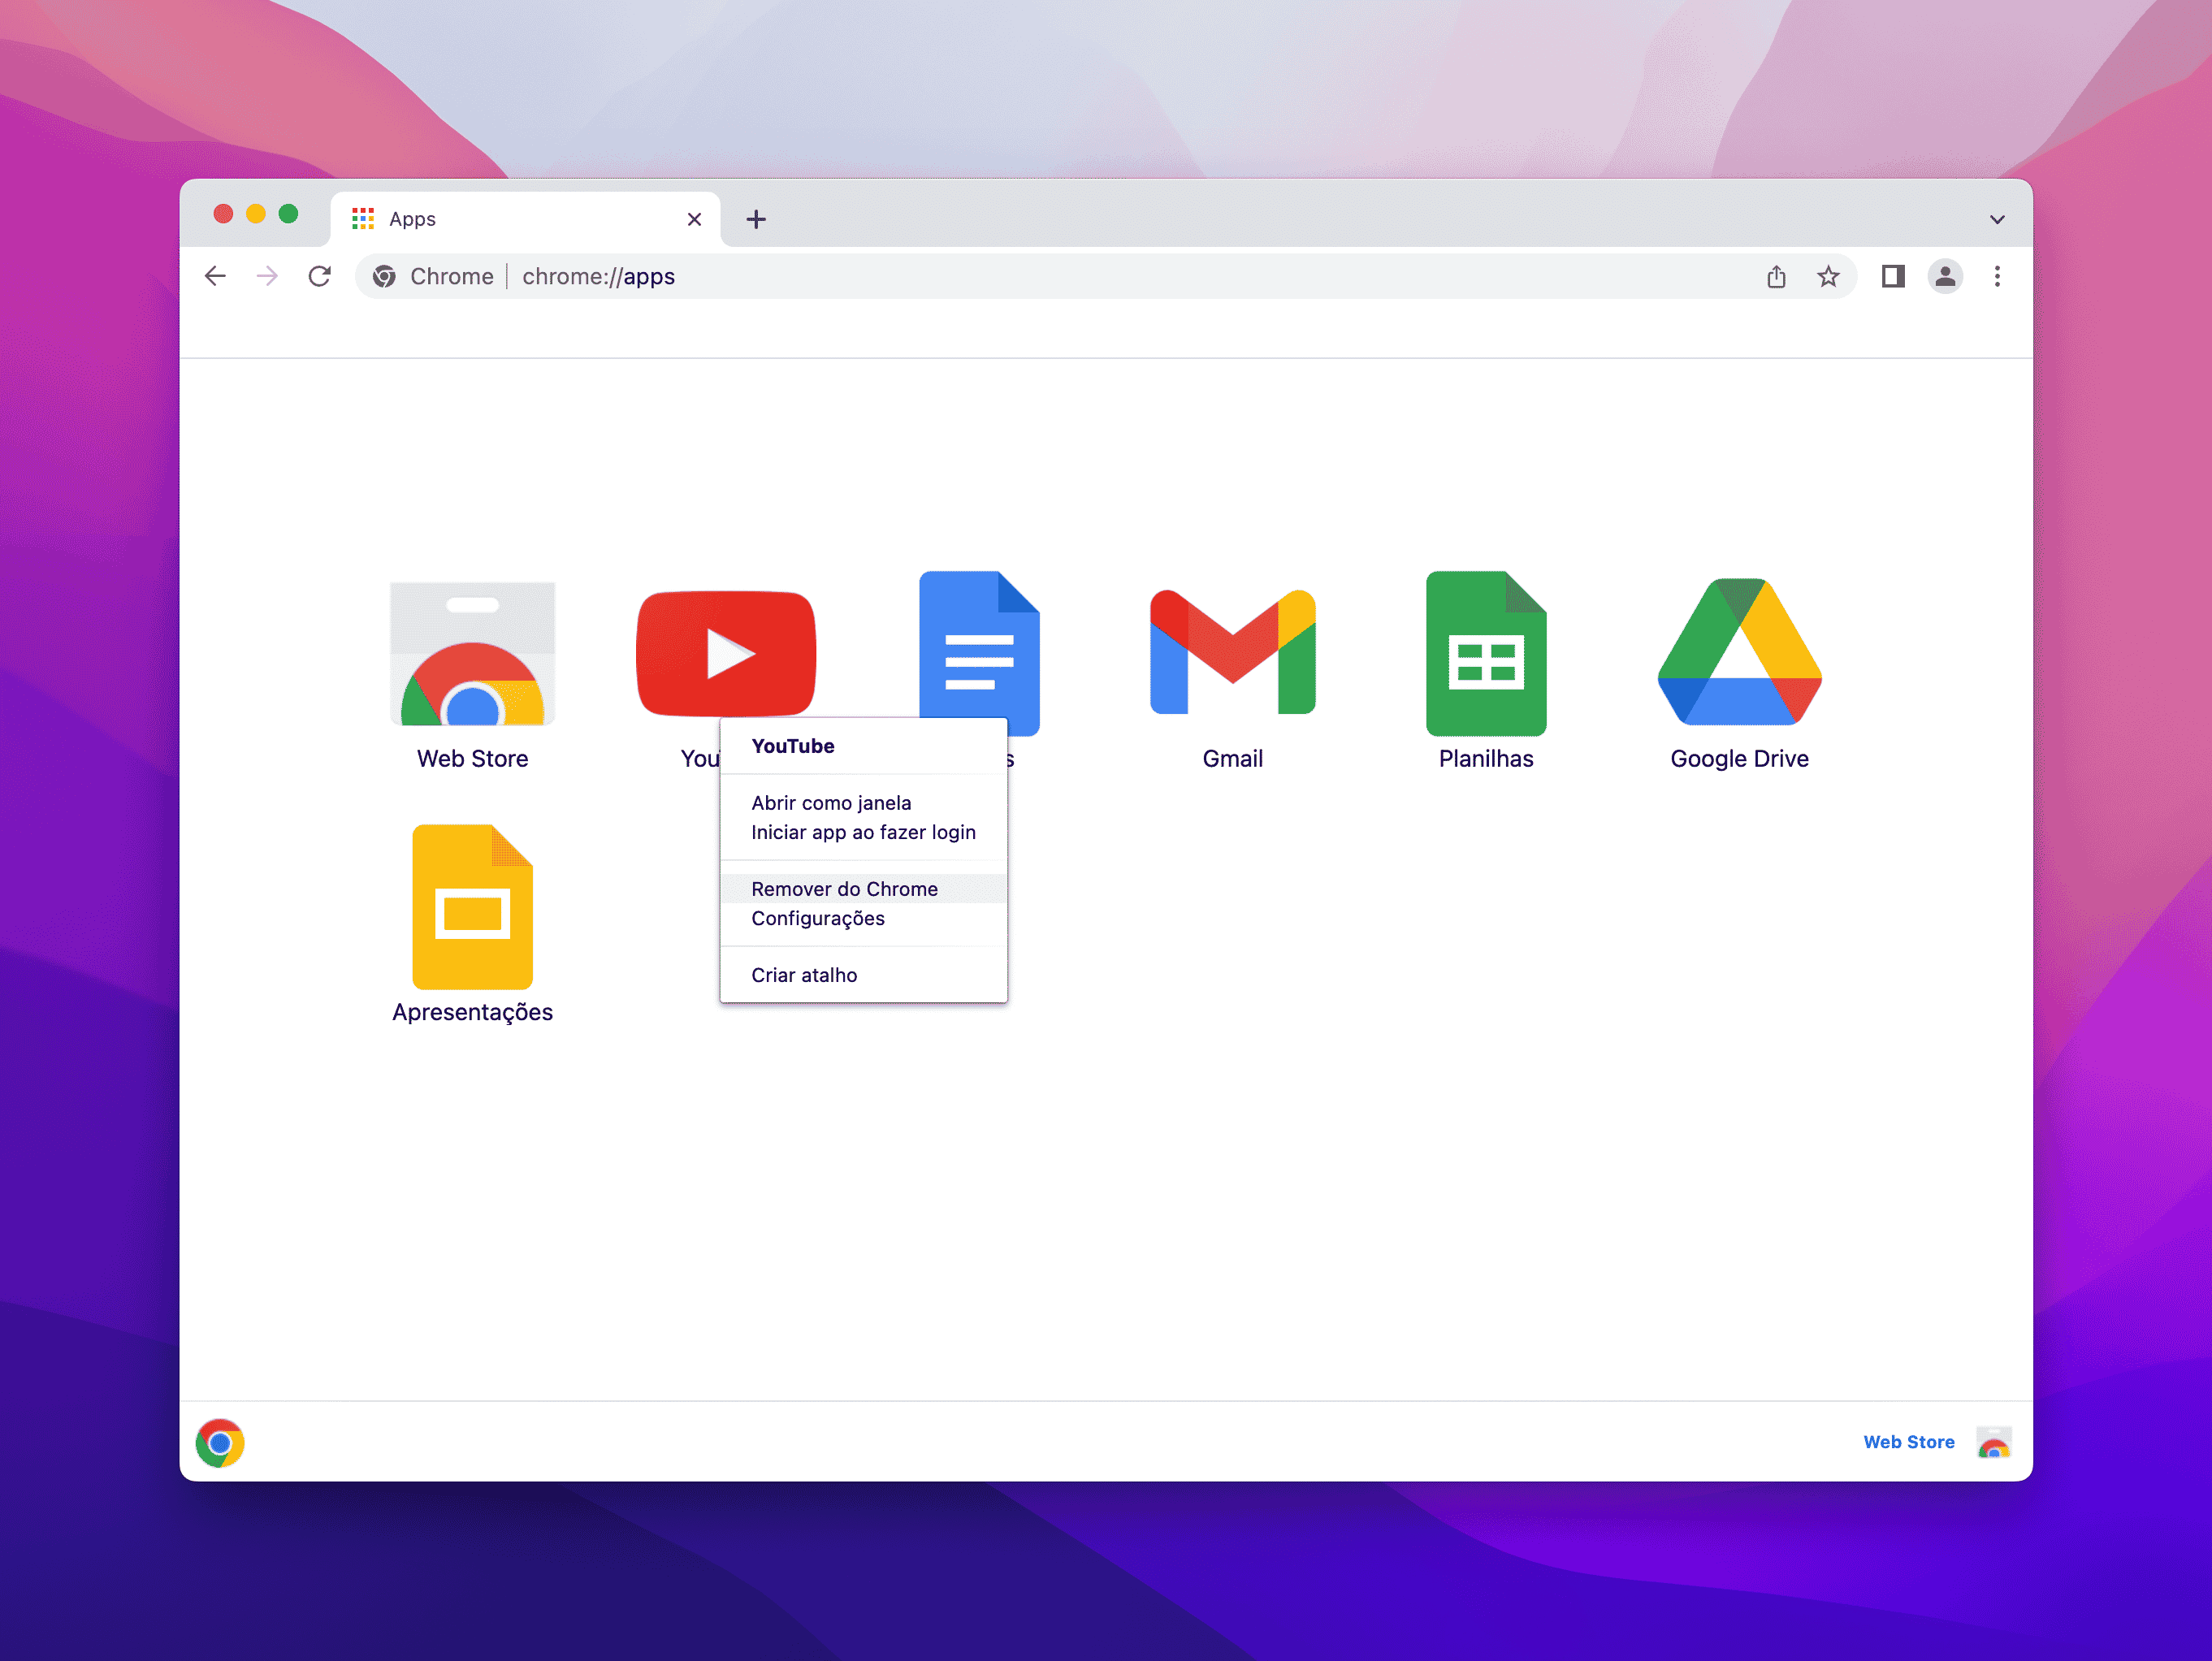The height and width of the screenshot is (1661, 2212).
Task: Choose 'Criar atalho' menu entry
Action: point(864,975)
